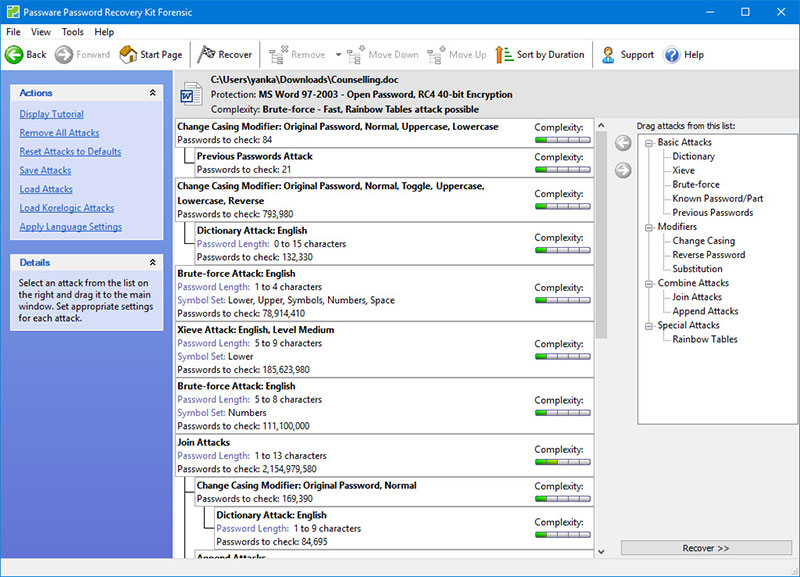Image resolution: width=800 pixels, height=577 pixels.
Task: Open the Tools menu
Action: click(72, 32)
